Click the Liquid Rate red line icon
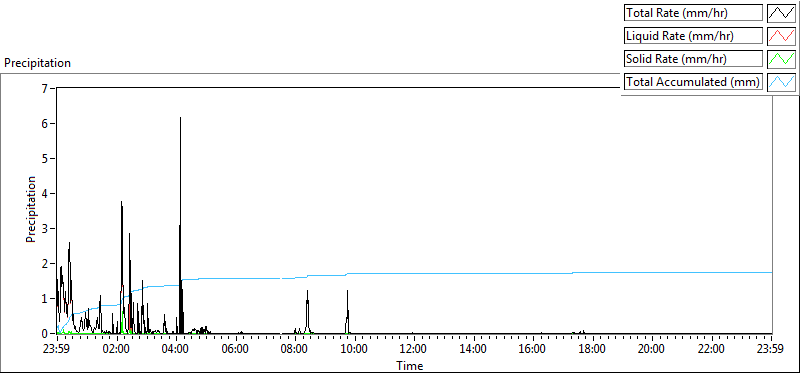This screenshot has width=800, height=373. (782, 36)
